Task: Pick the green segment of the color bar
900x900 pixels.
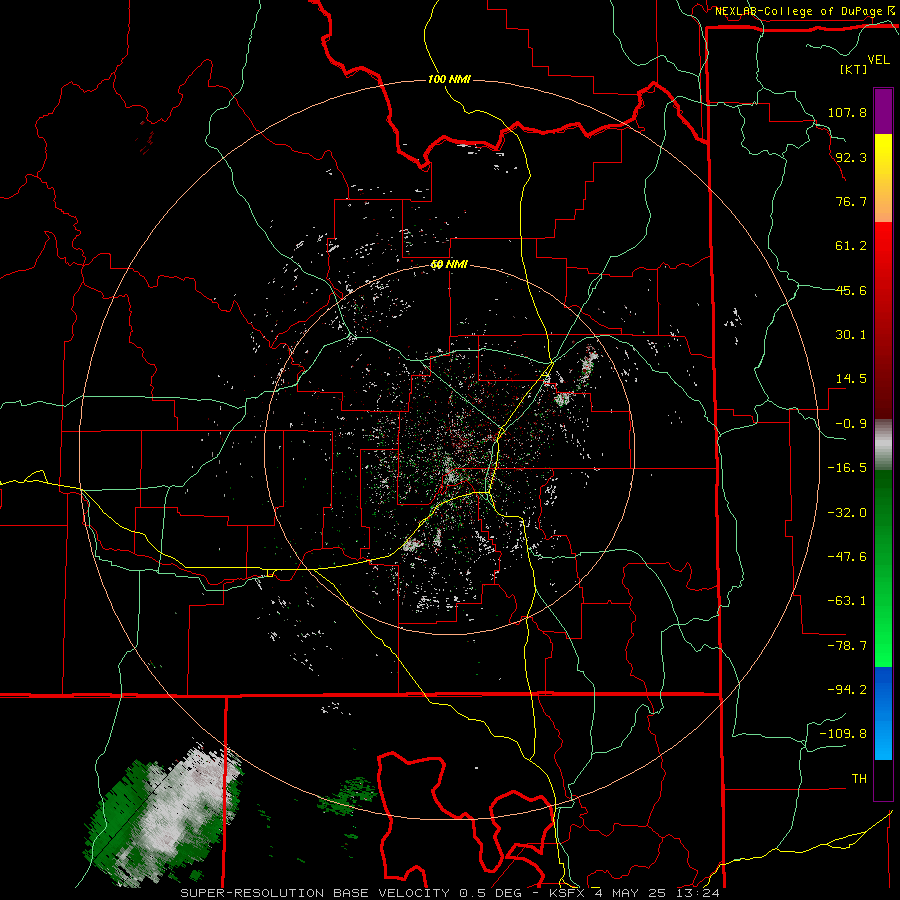Action: (883, 568)
